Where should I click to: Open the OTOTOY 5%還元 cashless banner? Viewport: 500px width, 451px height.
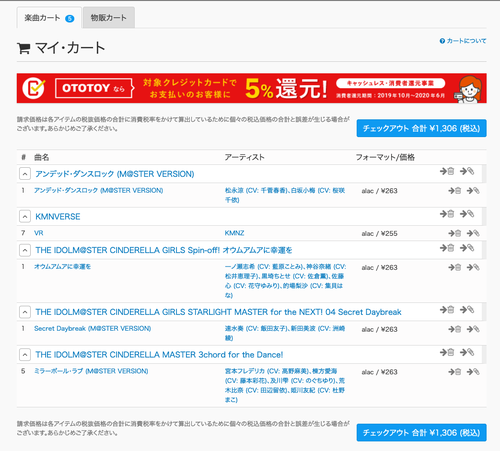(252, 88)
